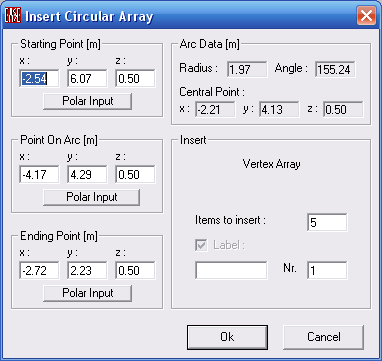The width and height of the screenshot is (382, 361).
Task: Click the Arc Data [m] group title
Action: (209, 44)
